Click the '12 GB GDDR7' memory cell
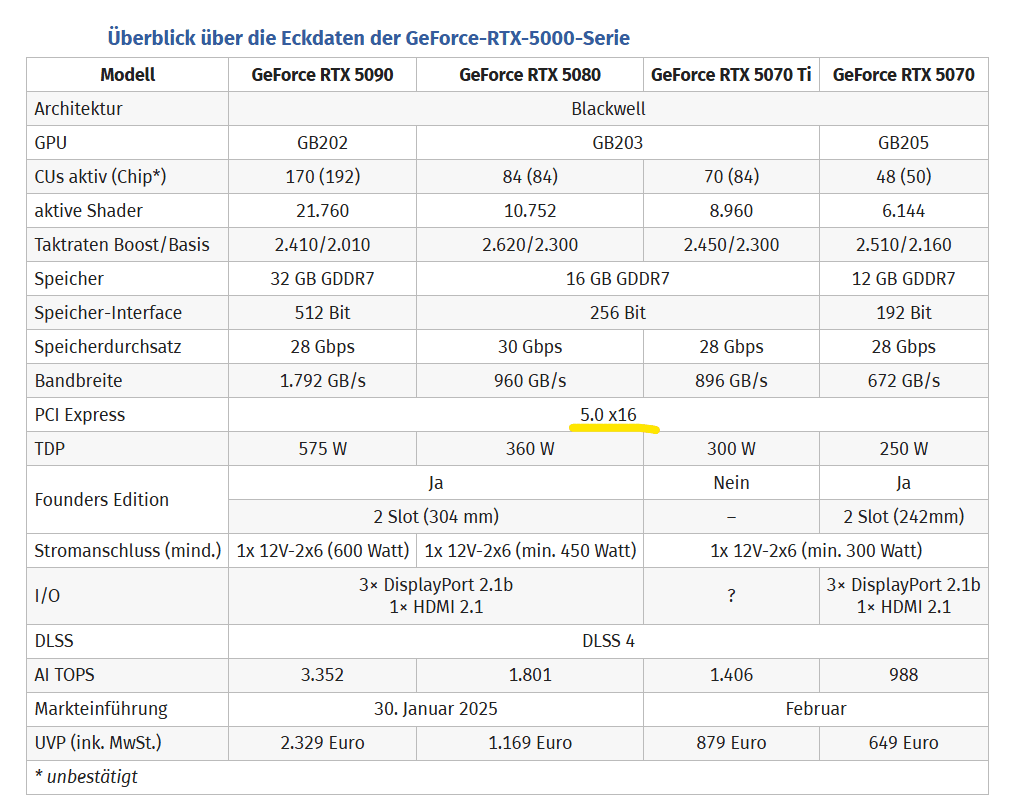This screenshot has height=811, width=1034. [903, 278]
